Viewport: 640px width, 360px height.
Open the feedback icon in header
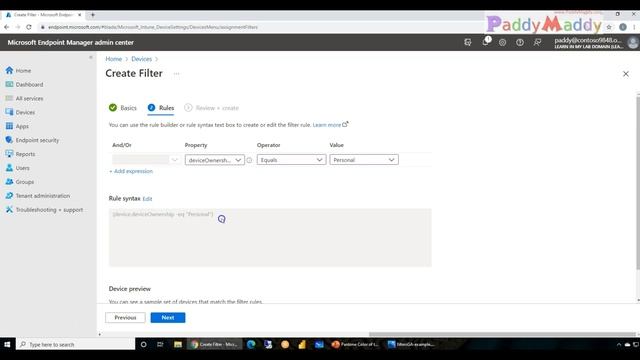click(537, 42)
